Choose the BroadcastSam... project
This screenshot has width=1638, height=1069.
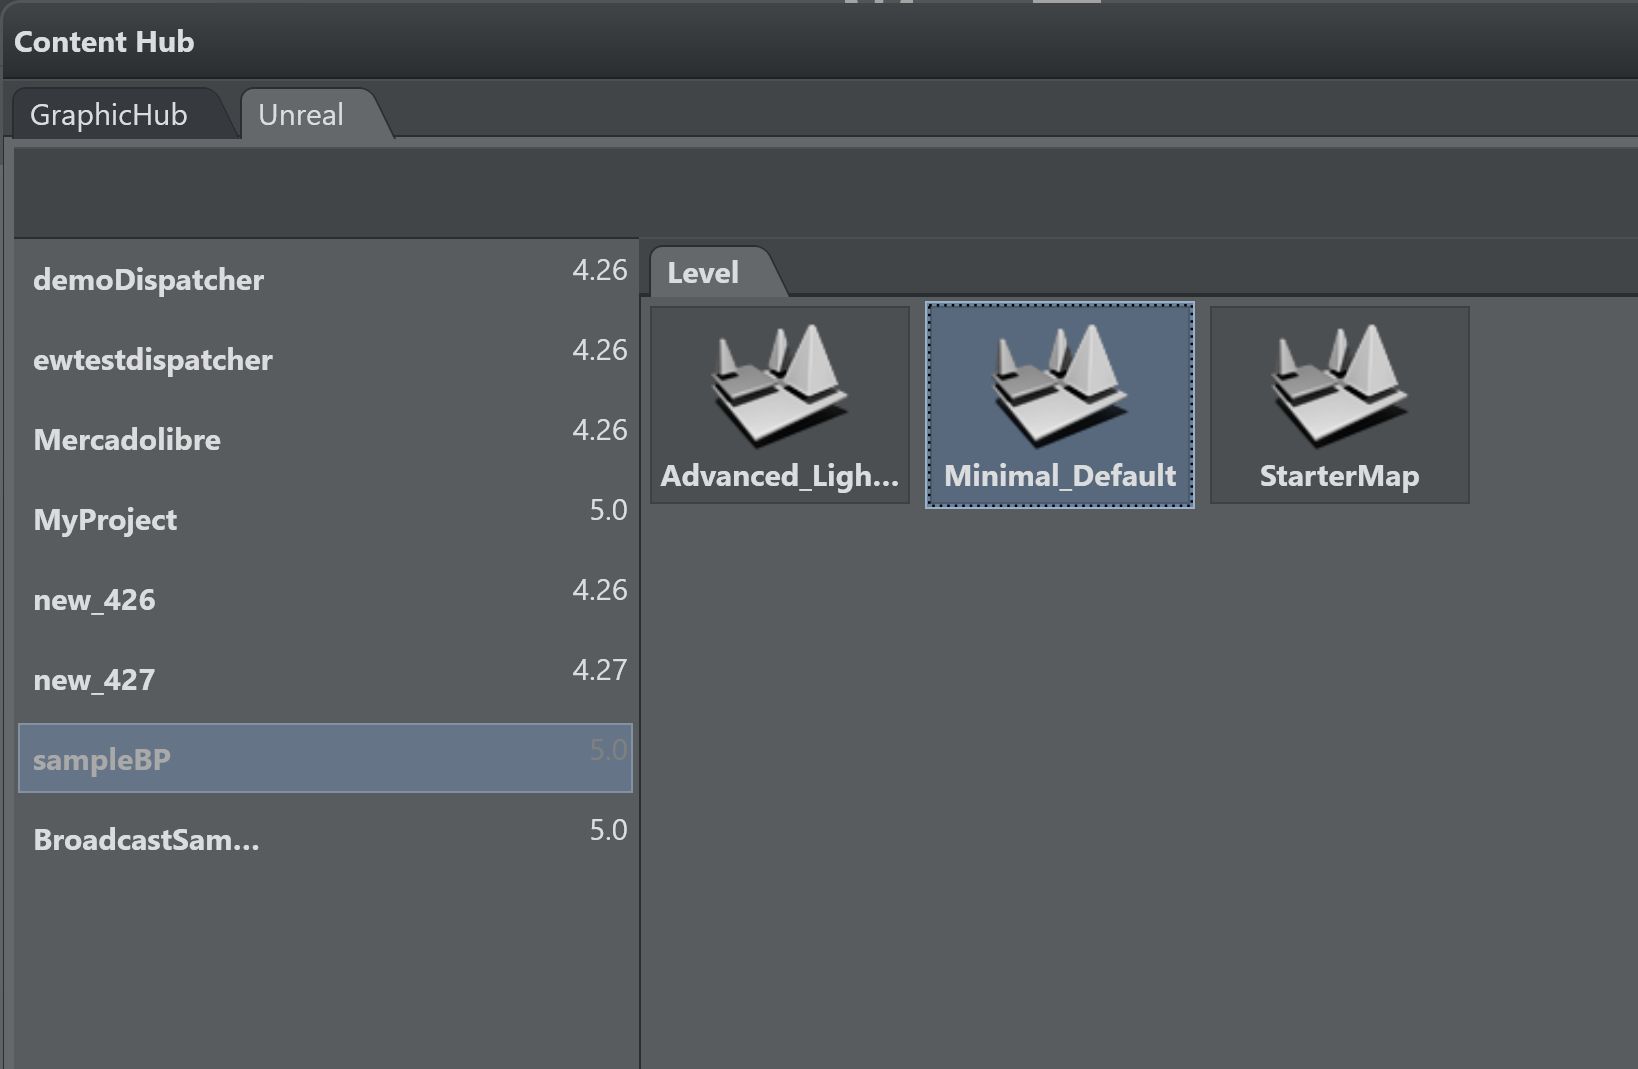[146, 840]
